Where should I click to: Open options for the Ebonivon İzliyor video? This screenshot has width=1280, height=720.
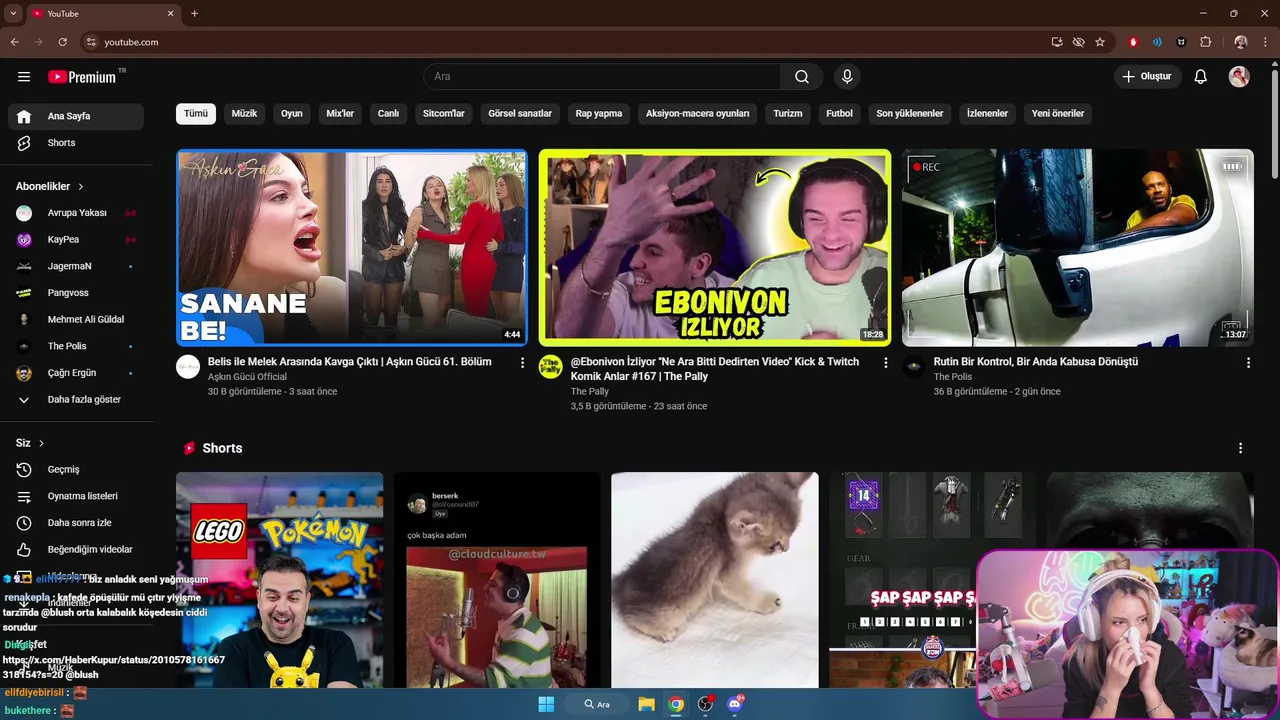point(885,363)
